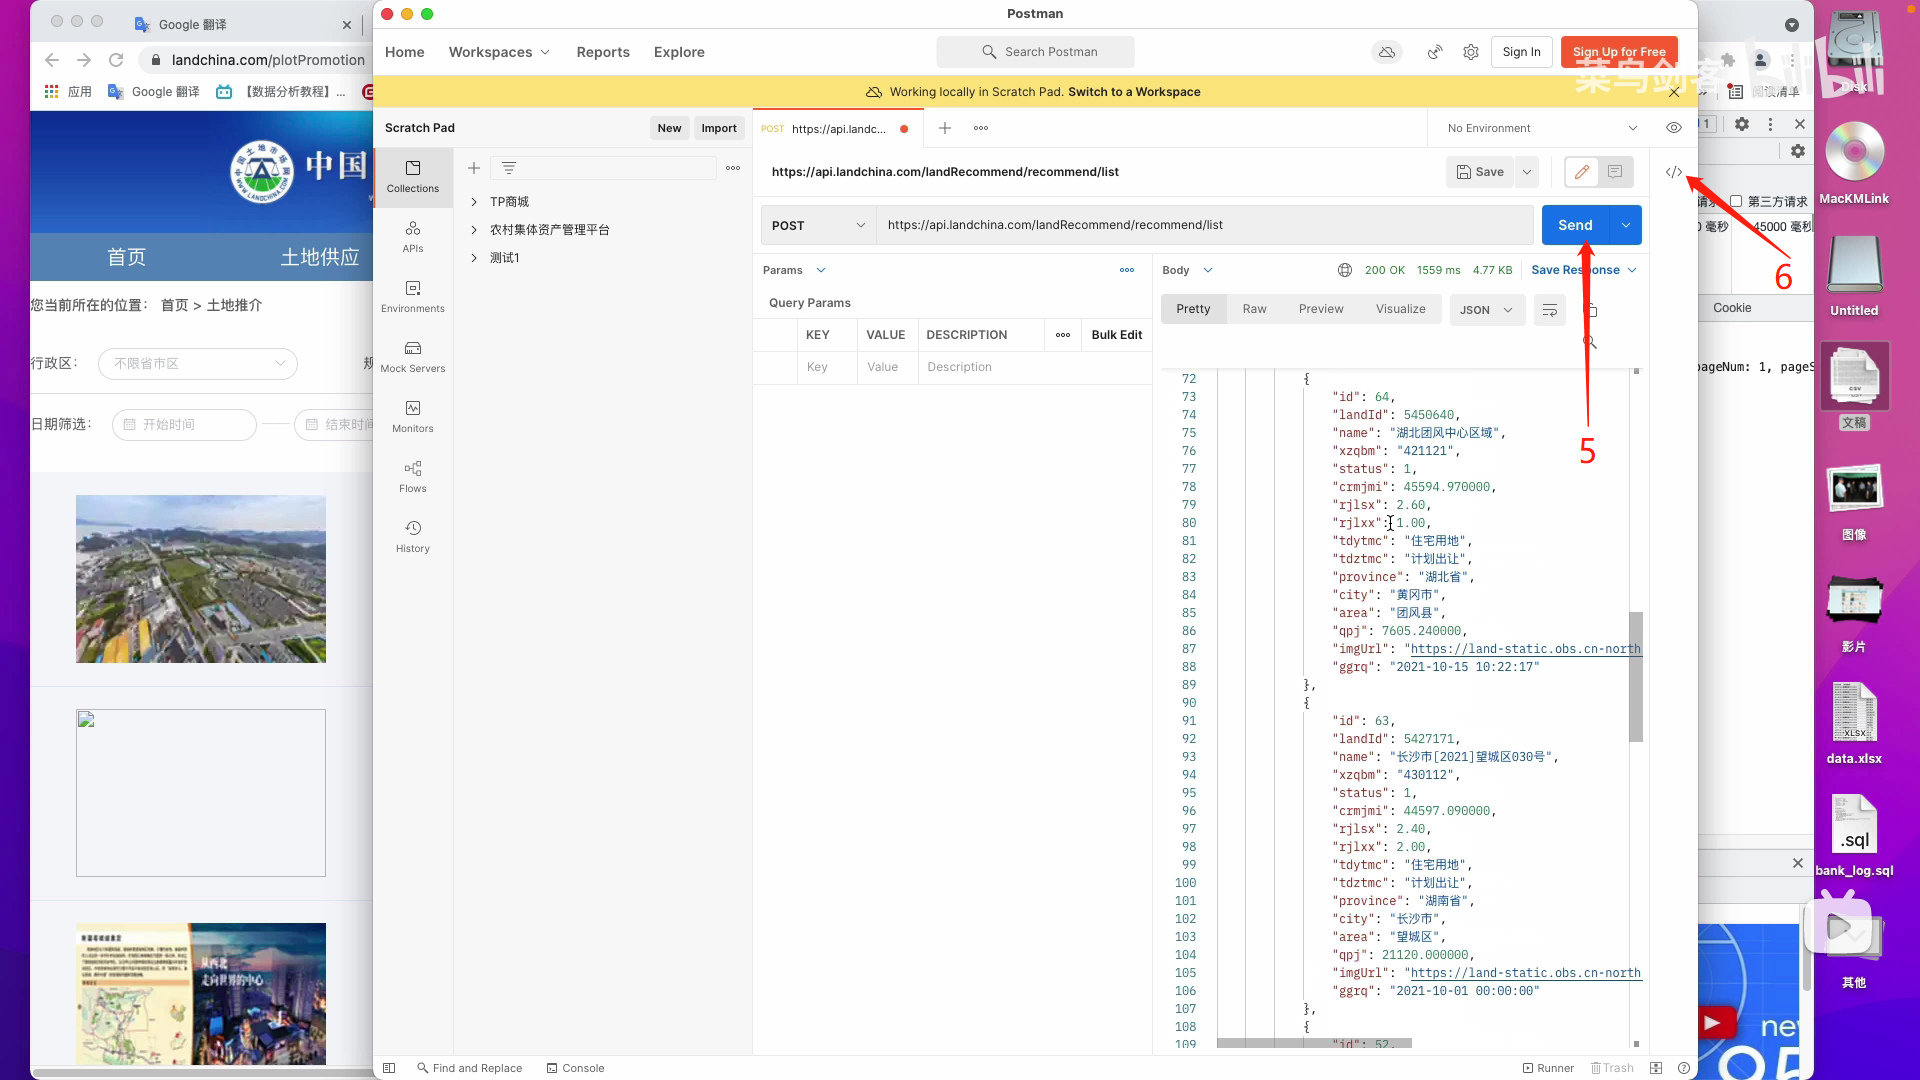The height and width of the screenshot is (1080, 1920).
Task: Open the Collections sidebar panel
Action: pyautogui.click(x=412, y=176)
